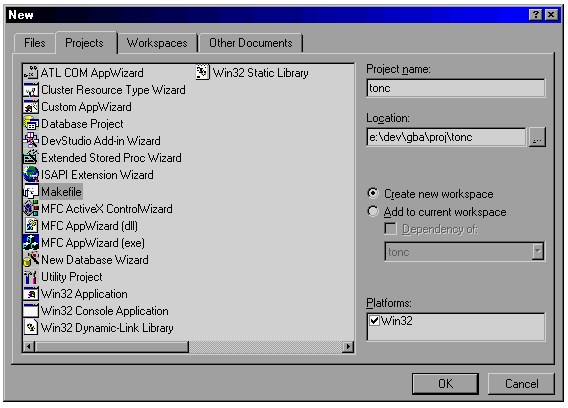Screen dimensions: 568x408
Task: Select 'Win32 Console Application' text entry
Action: pyautogui.click(x=105, y=311)
